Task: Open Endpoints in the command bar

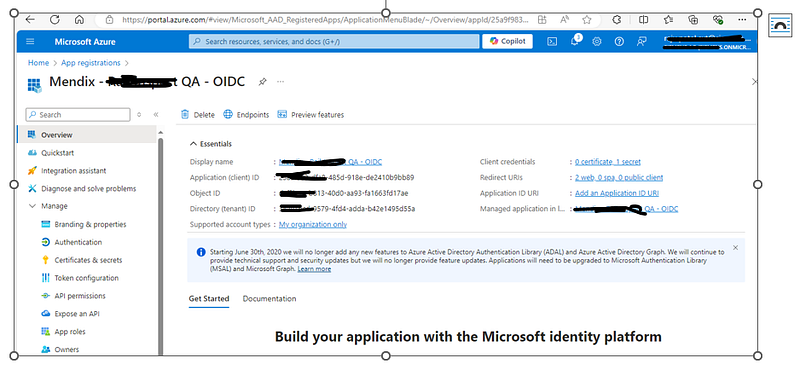Action: click(246, 115)
